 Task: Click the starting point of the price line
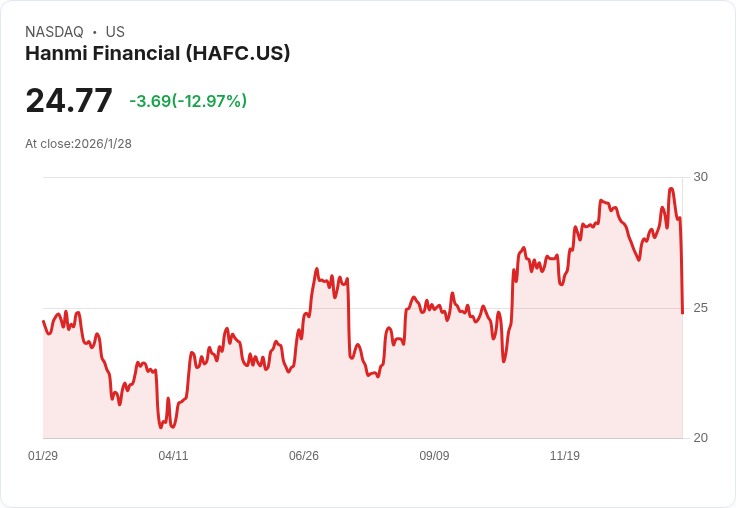click(43, 321)
